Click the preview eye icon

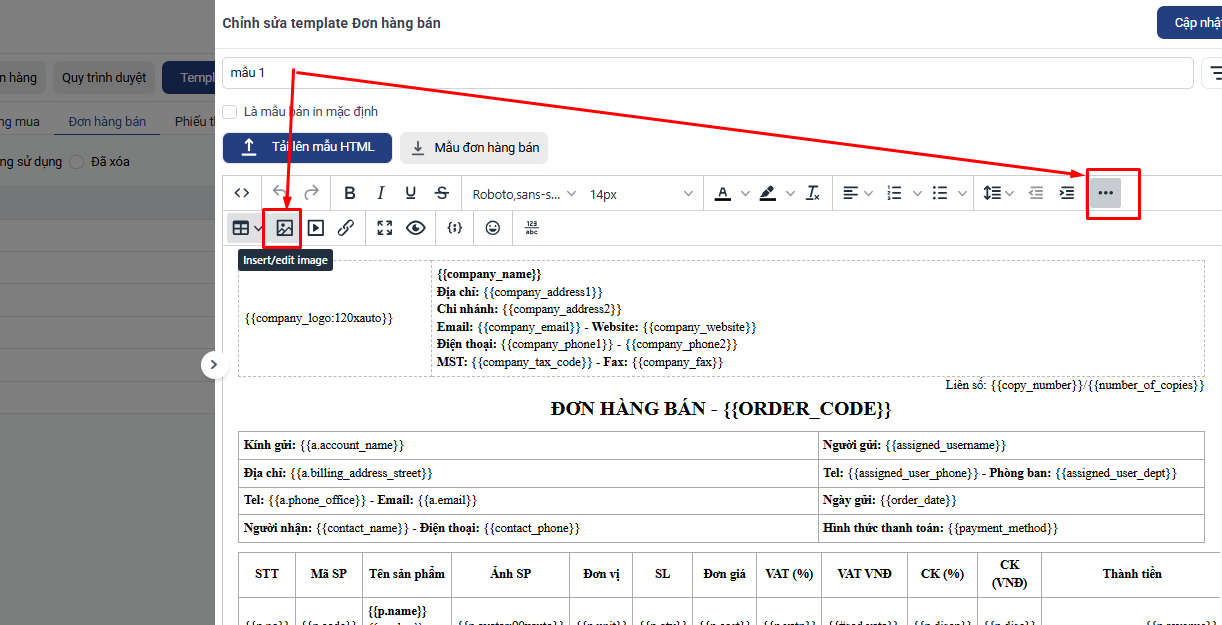coord(416,228)
